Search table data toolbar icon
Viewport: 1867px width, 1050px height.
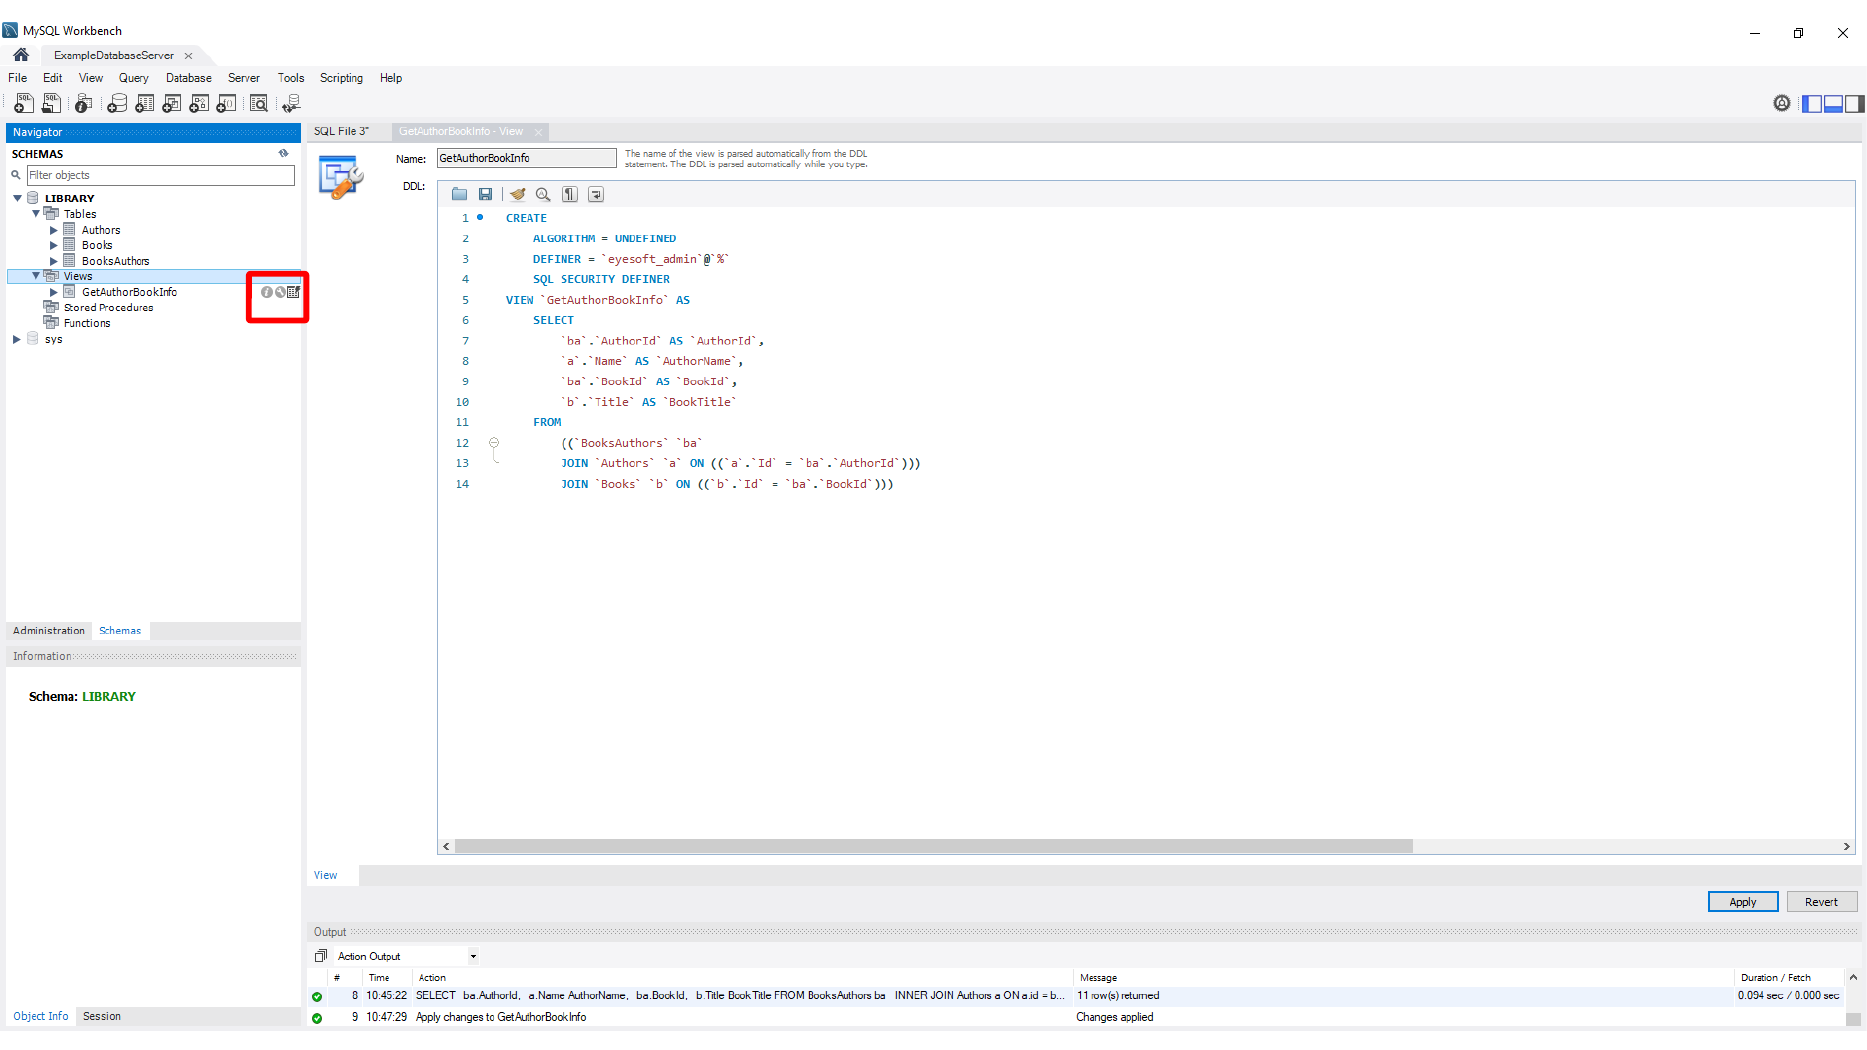(x=259, y=103)
